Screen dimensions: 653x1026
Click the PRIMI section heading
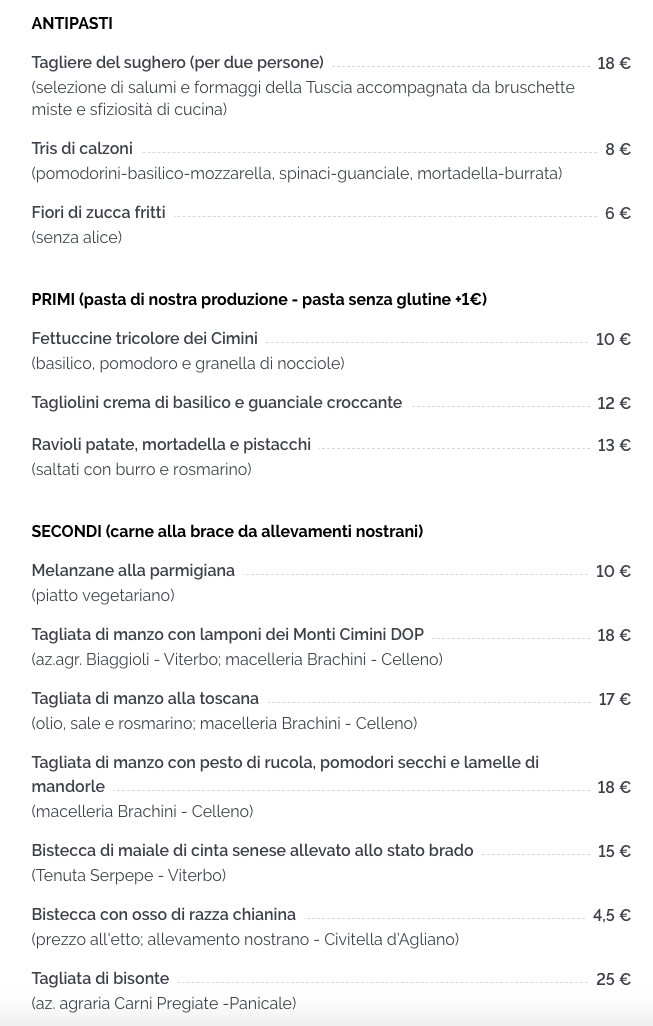(x=259, y=300)
